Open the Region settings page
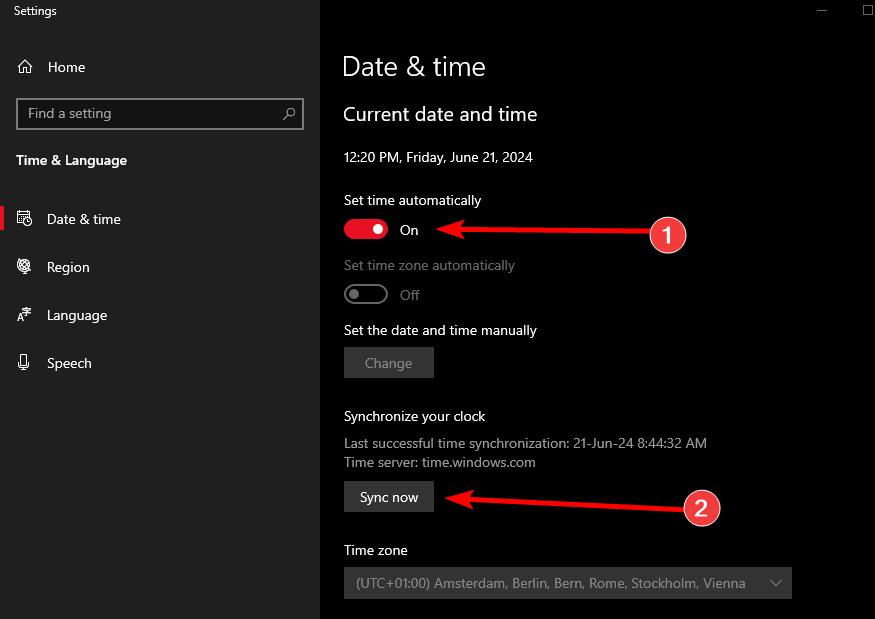This screenshot has height=619, width=875. pos(67,267)
